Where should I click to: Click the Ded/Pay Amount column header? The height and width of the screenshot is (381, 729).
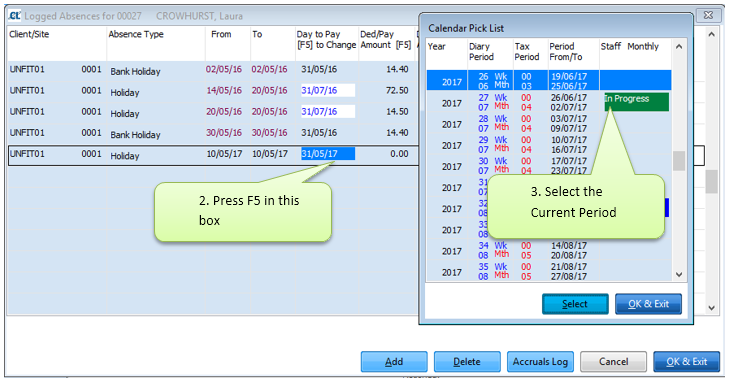[385, 40]
